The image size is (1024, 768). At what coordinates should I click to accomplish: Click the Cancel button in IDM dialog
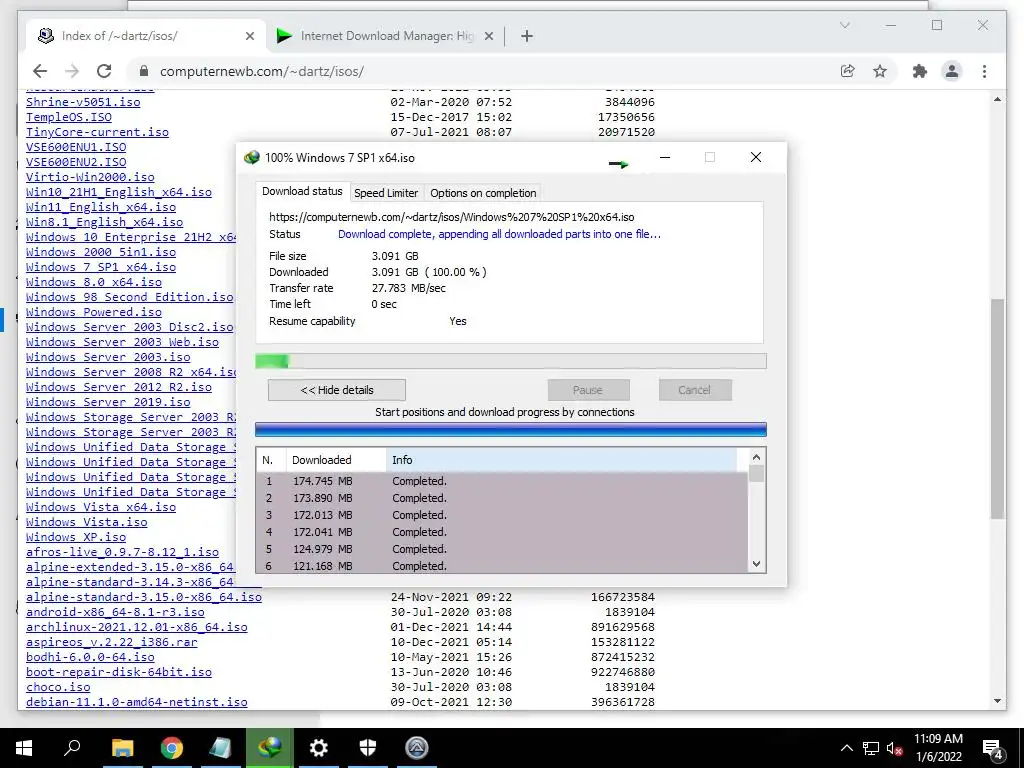pyautogui.click(x=694, y=390)
